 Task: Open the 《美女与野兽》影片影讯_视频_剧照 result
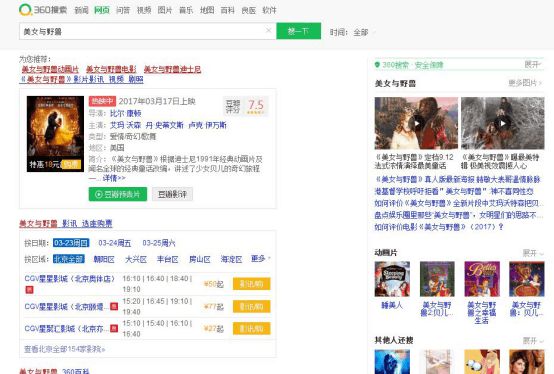pos(82,79)
